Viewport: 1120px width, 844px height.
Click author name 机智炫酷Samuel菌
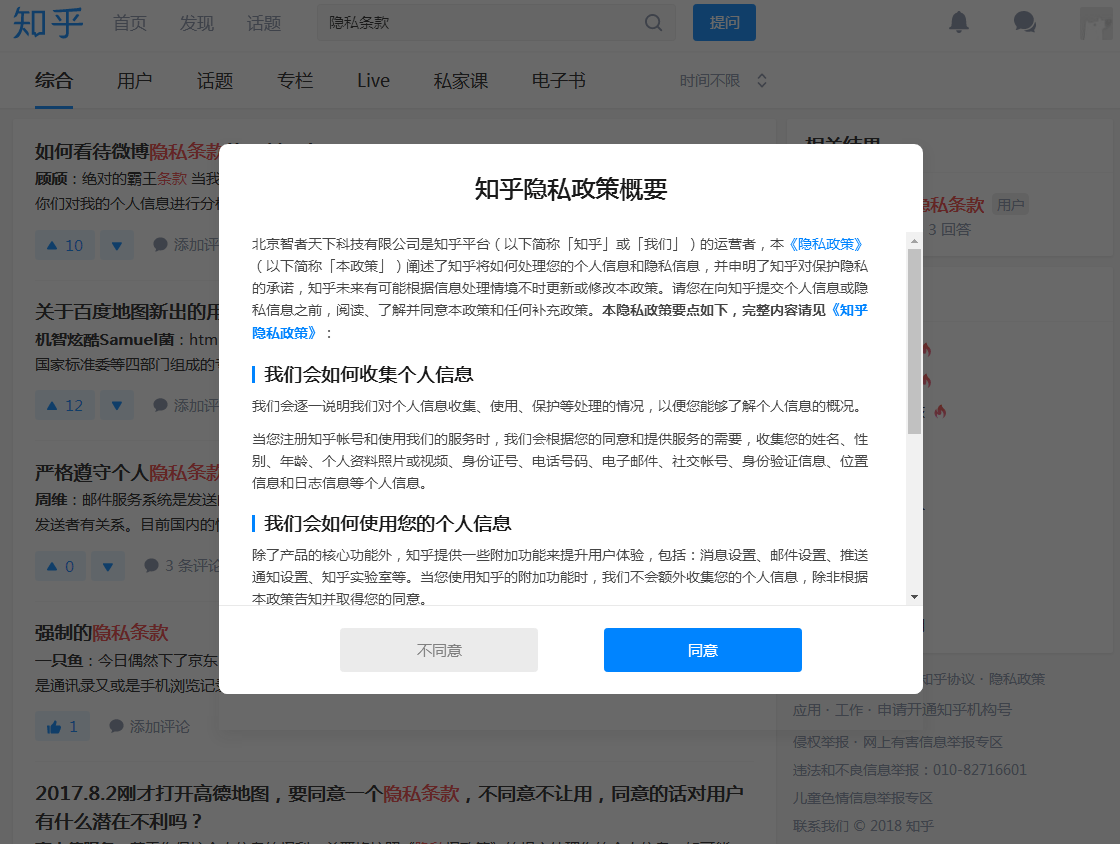tap(104, 339)
